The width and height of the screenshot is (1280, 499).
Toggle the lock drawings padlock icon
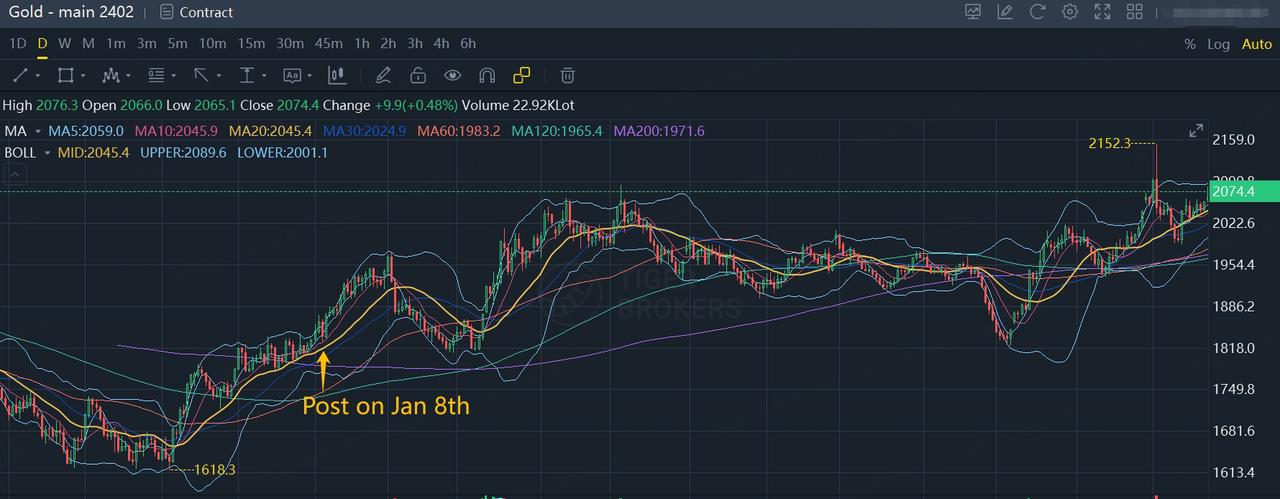(418, 75)
